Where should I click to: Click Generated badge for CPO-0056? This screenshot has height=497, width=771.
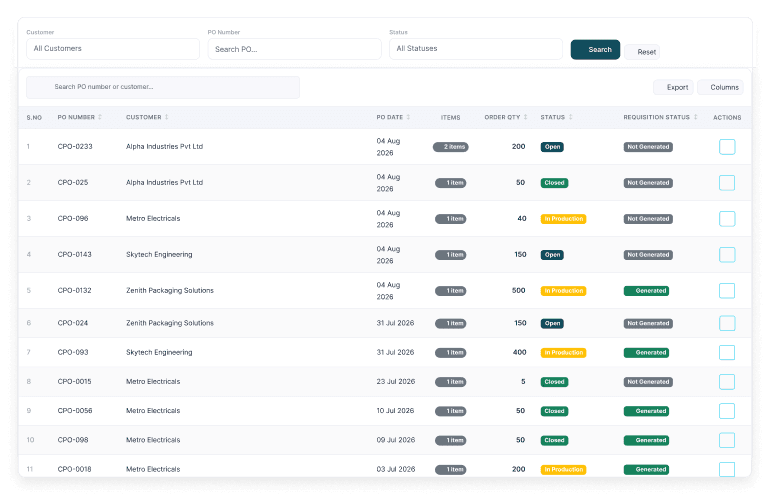click(646, 410)
